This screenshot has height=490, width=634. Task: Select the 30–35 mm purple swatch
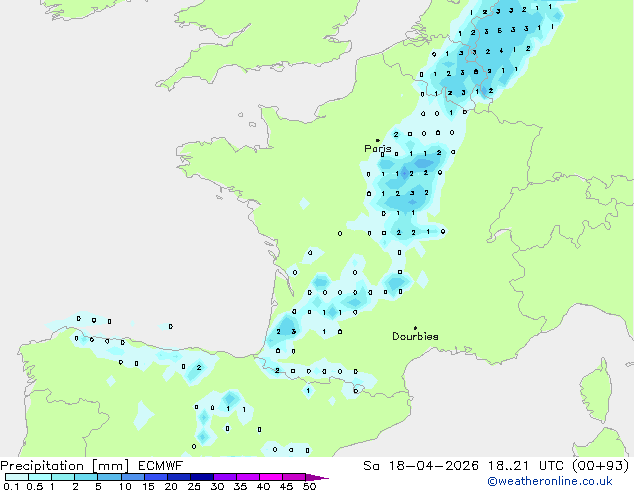[x=225, y=477]
